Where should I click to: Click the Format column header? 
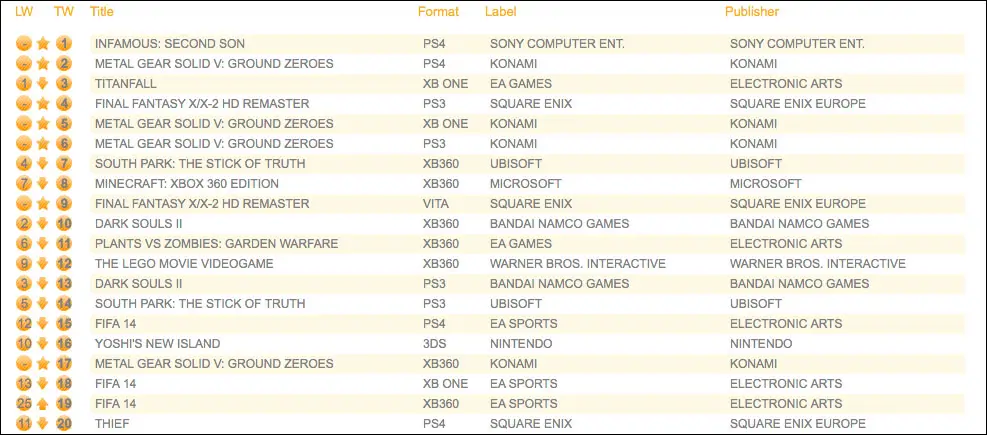tap(438, 12)
